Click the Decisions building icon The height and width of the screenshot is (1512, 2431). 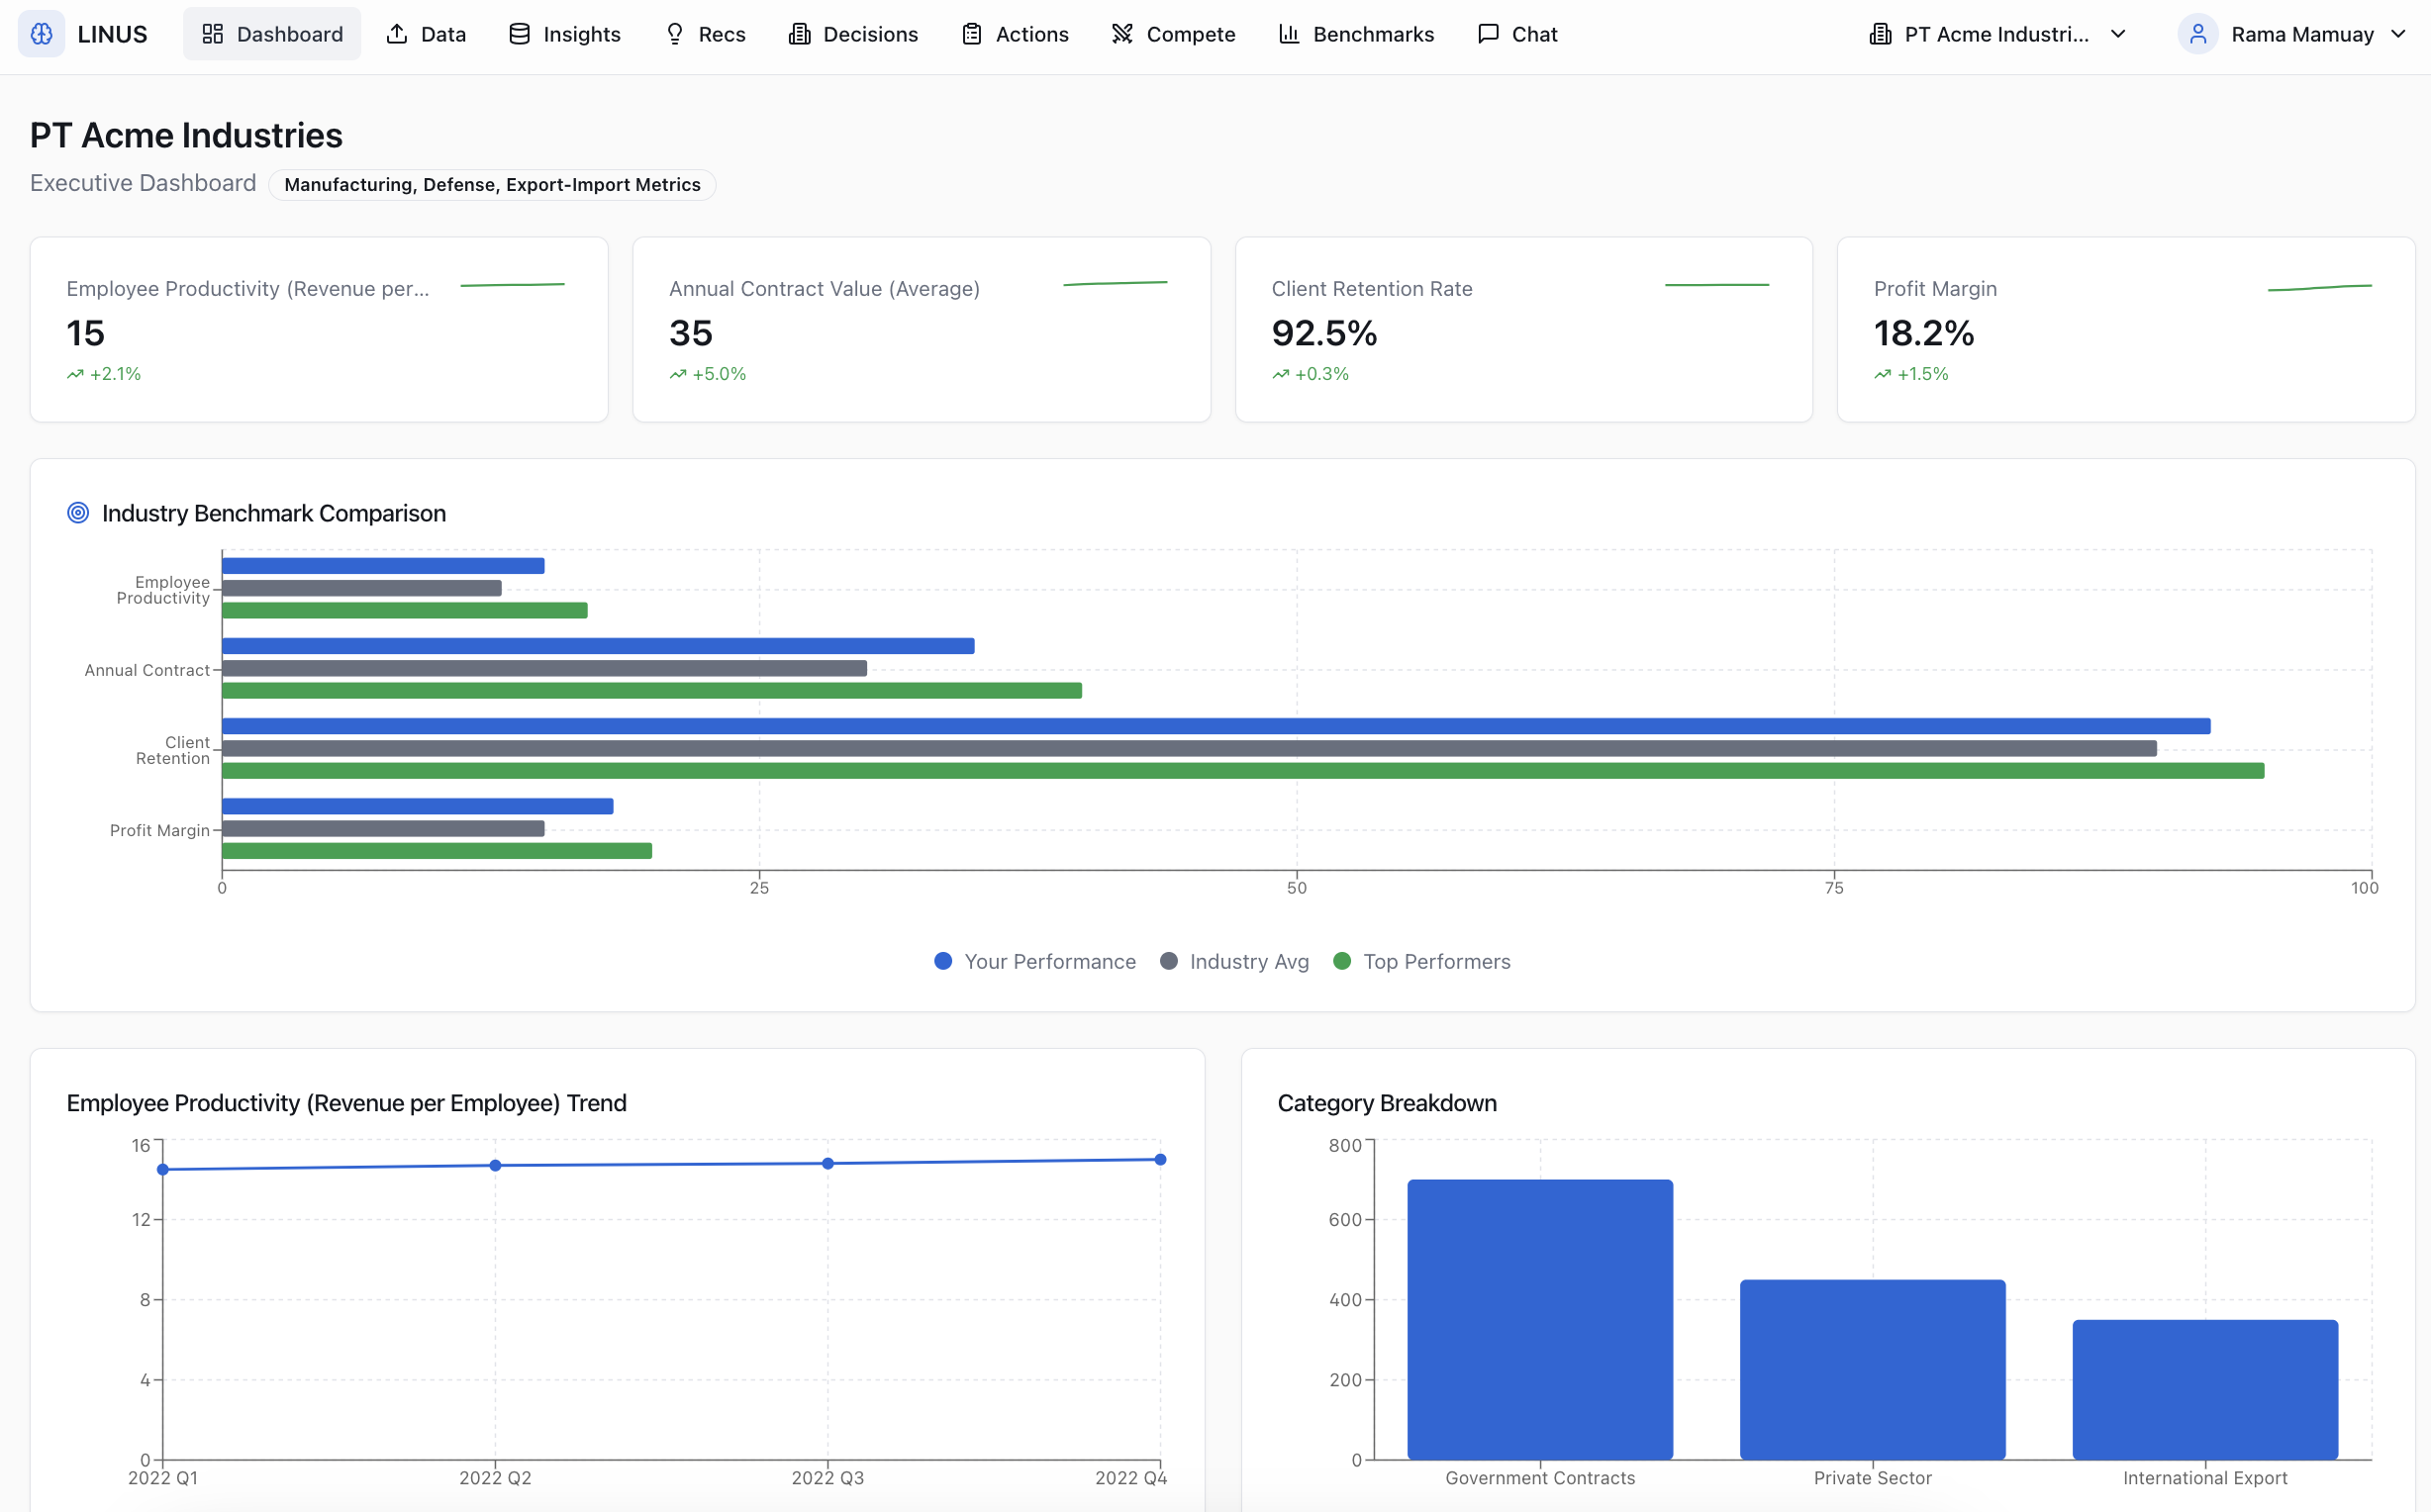point(799,34)
